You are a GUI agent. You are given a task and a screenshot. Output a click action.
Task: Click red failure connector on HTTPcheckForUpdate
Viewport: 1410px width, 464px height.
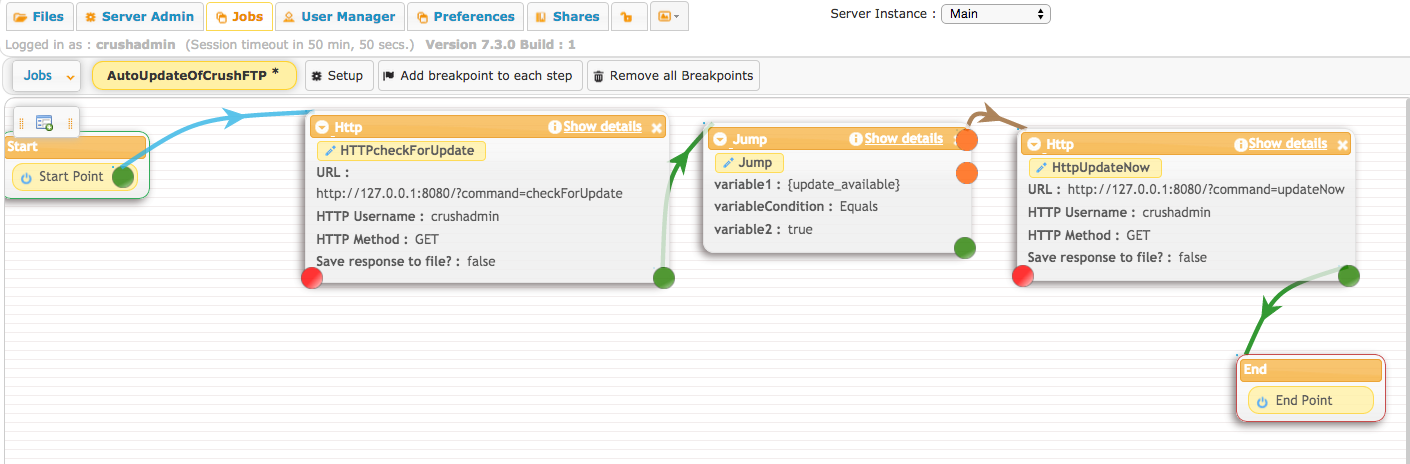312,278
